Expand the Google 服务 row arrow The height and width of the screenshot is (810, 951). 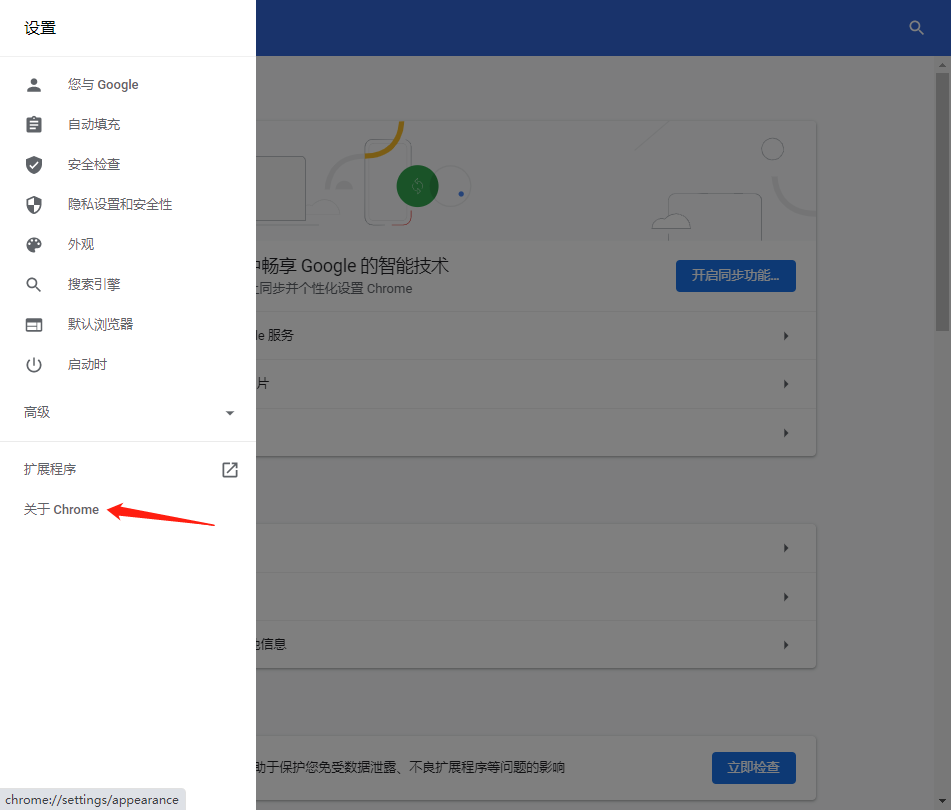coord(786,336)
